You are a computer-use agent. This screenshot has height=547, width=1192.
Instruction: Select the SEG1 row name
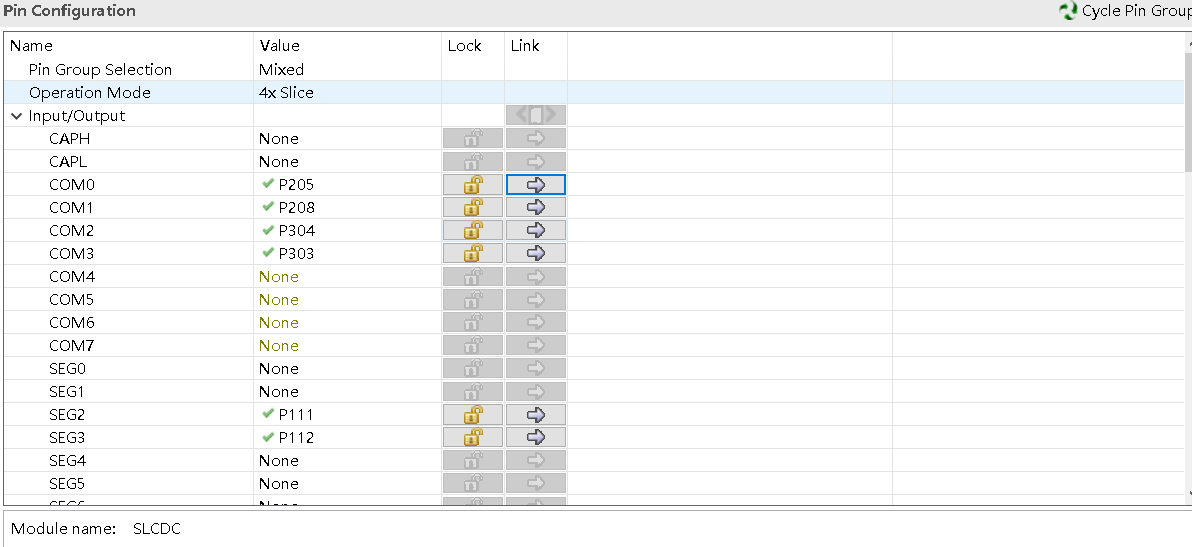click(x=67, y=391)
